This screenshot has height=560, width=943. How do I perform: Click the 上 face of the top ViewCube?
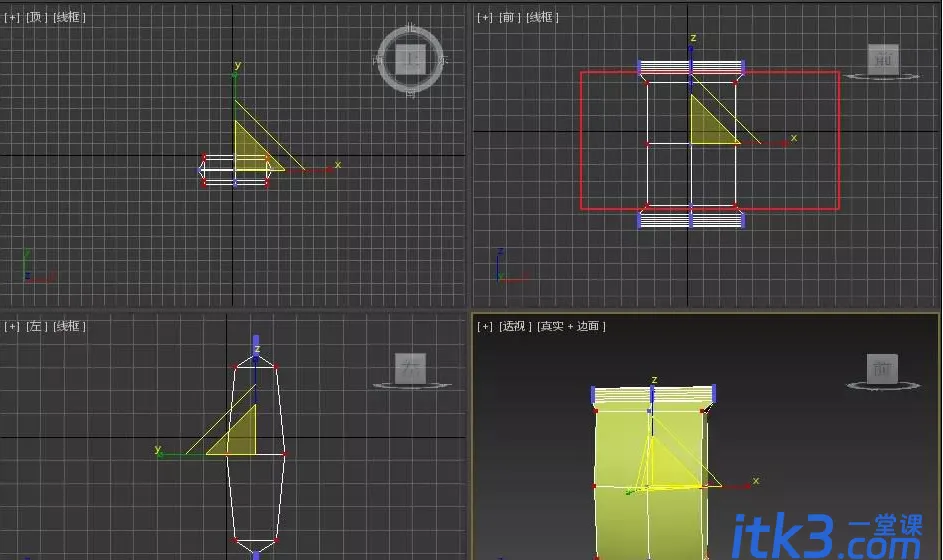pos(411,59)
